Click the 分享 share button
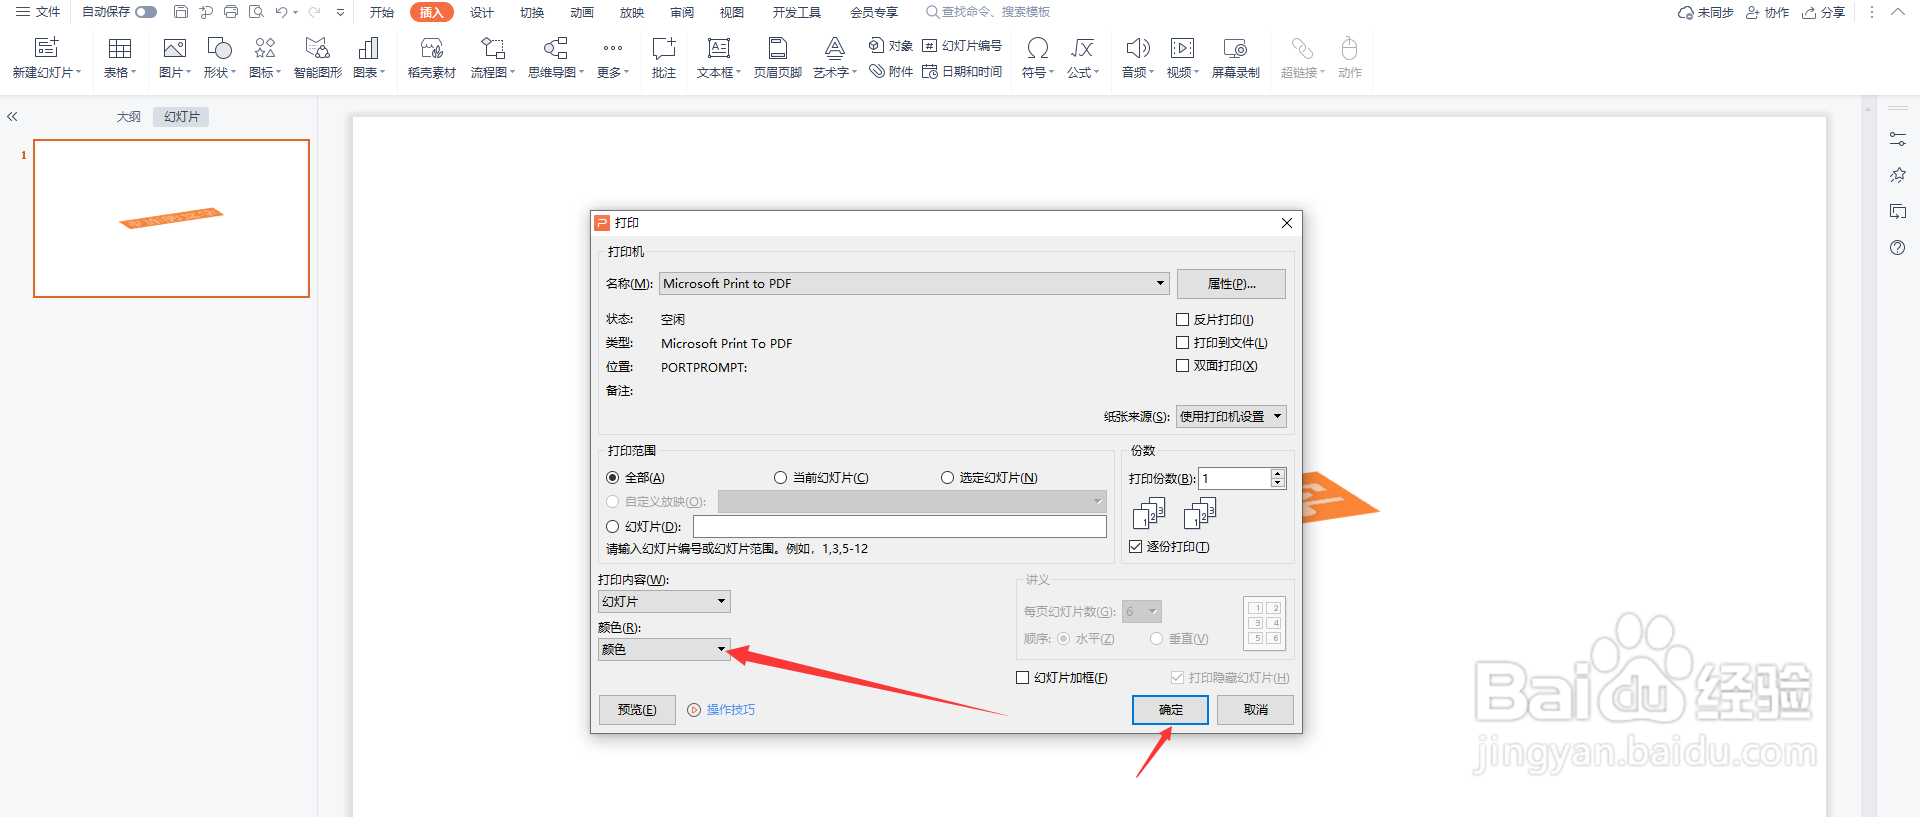Image resolution: width=1920 pixels, height=817 pixels. pyautogui.click(x=1824, y=12)
